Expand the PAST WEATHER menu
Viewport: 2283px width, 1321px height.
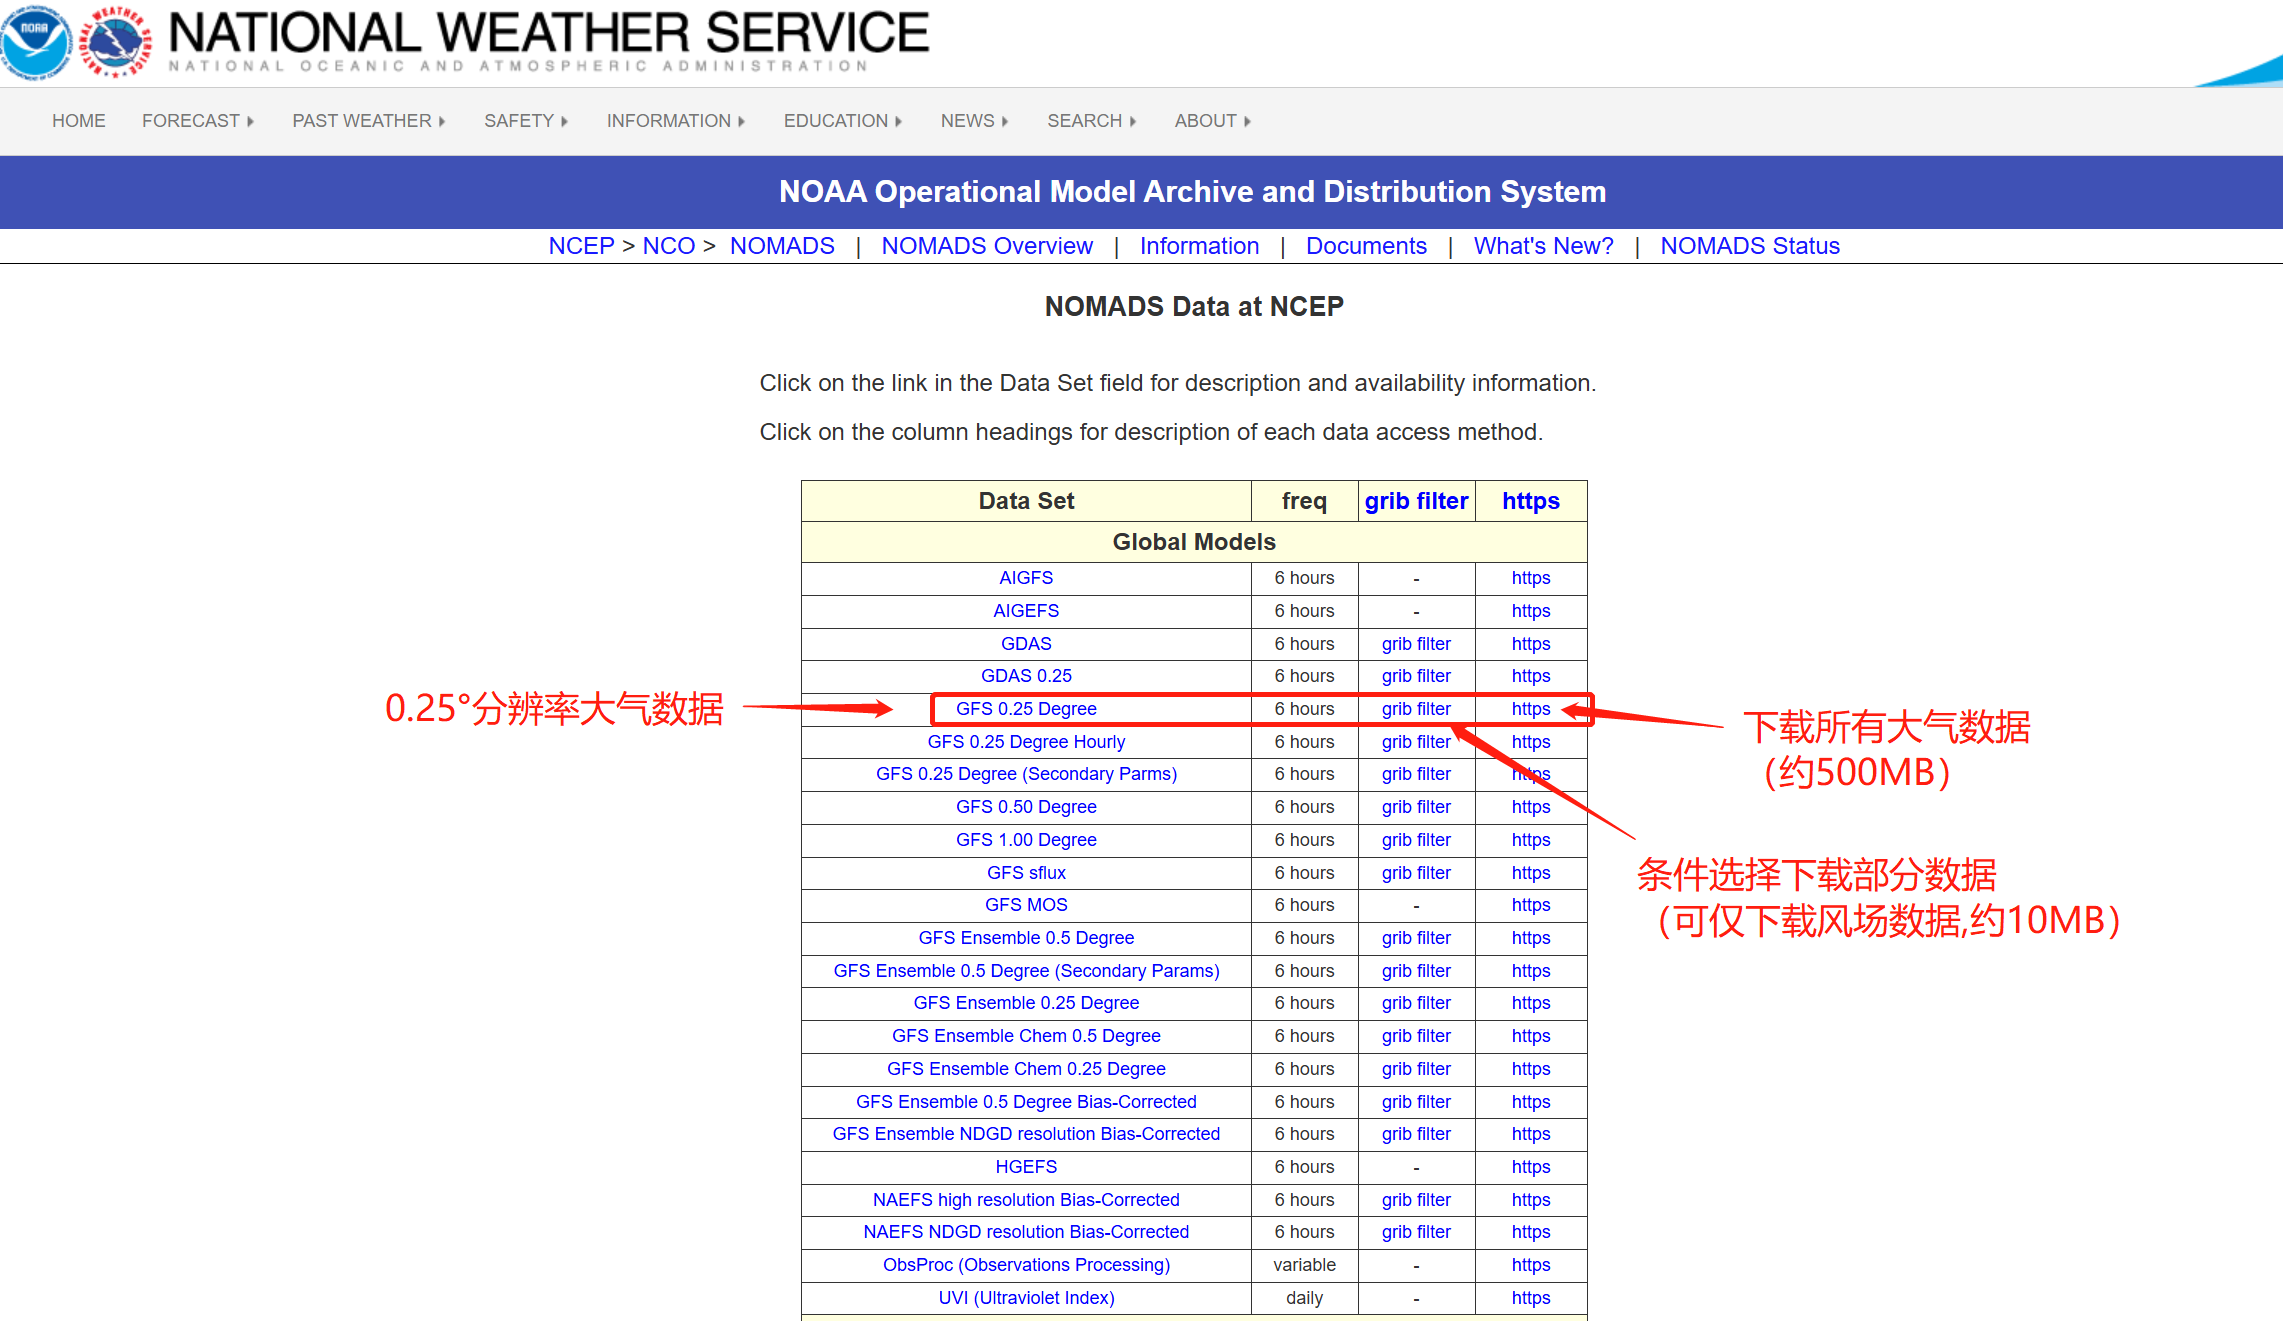pyautogui.click(x=369, y=121)
